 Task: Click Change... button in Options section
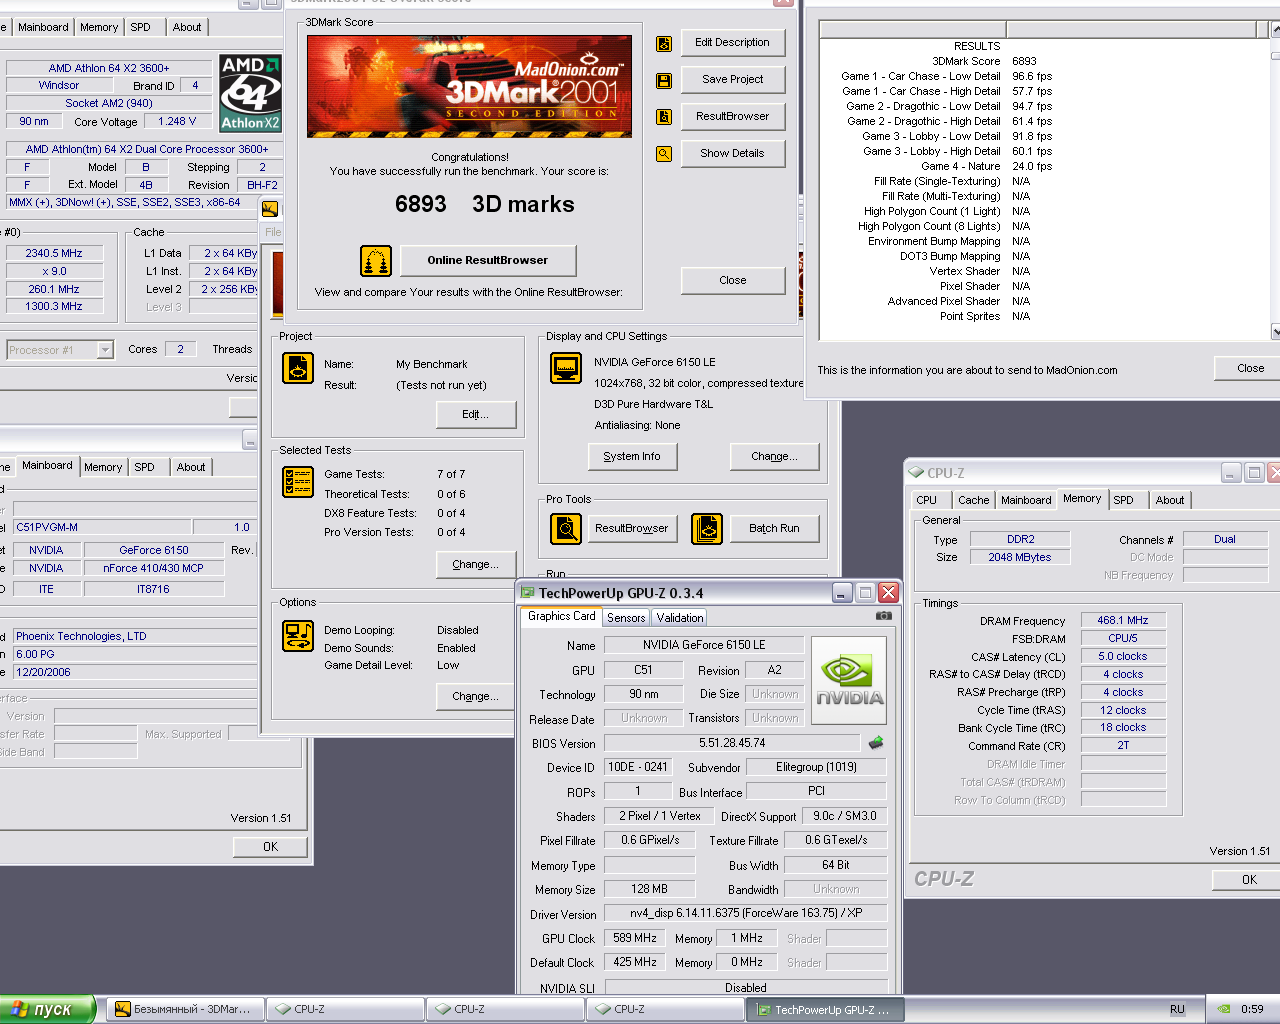pos(476,696)
